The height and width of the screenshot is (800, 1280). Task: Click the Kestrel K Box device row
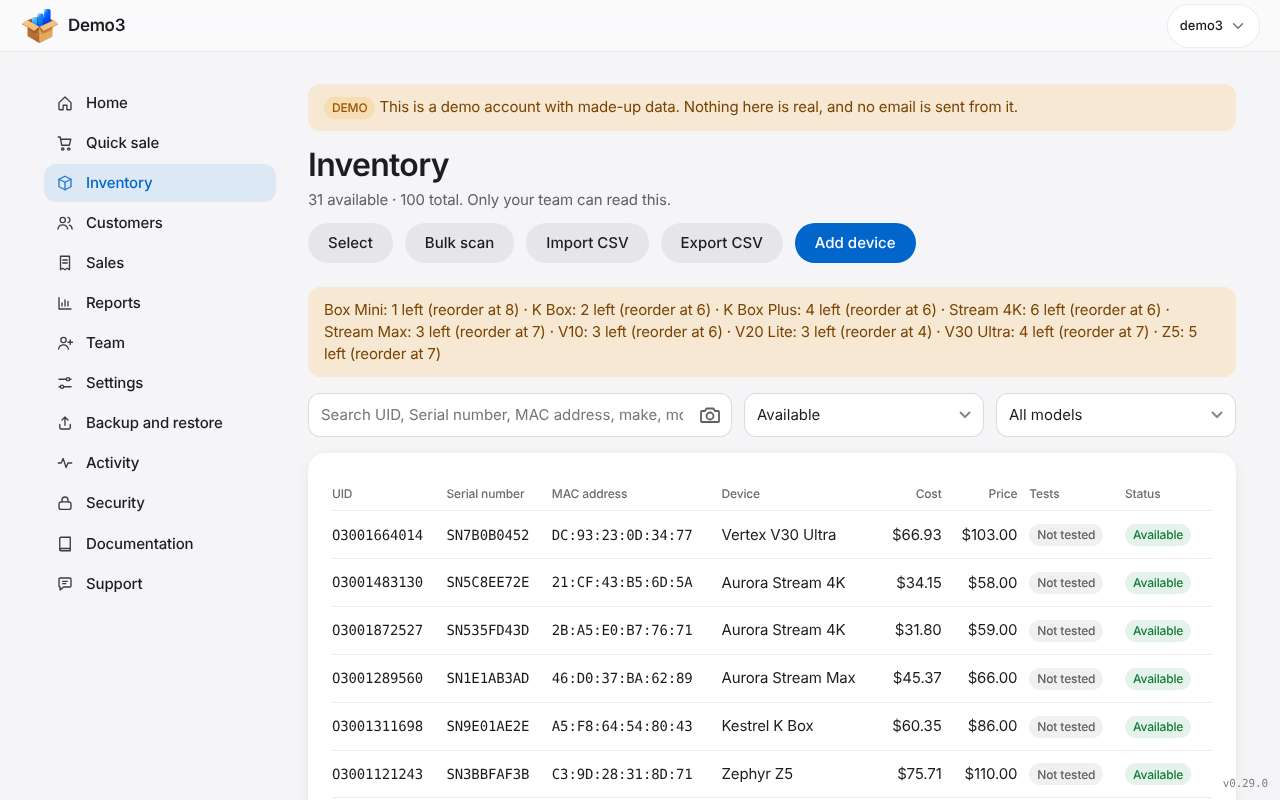point(772,726)
